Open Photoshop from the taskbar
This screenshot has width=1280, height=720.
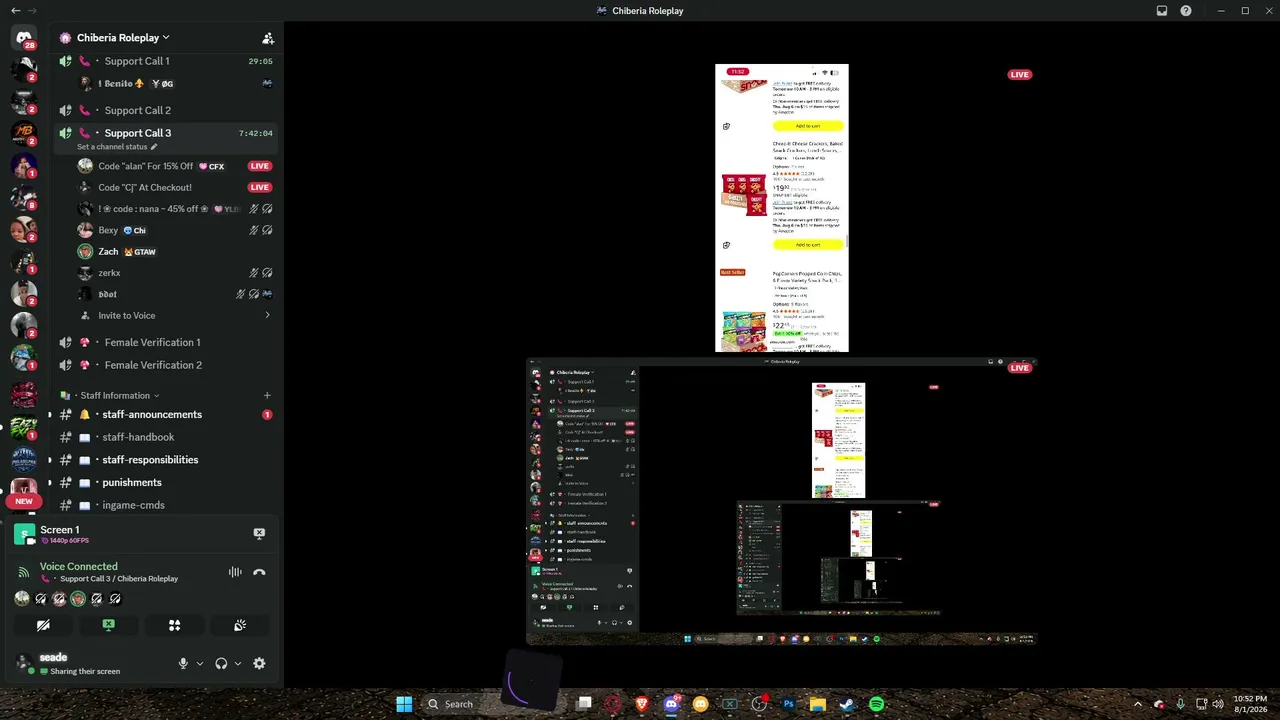point(788,704)
